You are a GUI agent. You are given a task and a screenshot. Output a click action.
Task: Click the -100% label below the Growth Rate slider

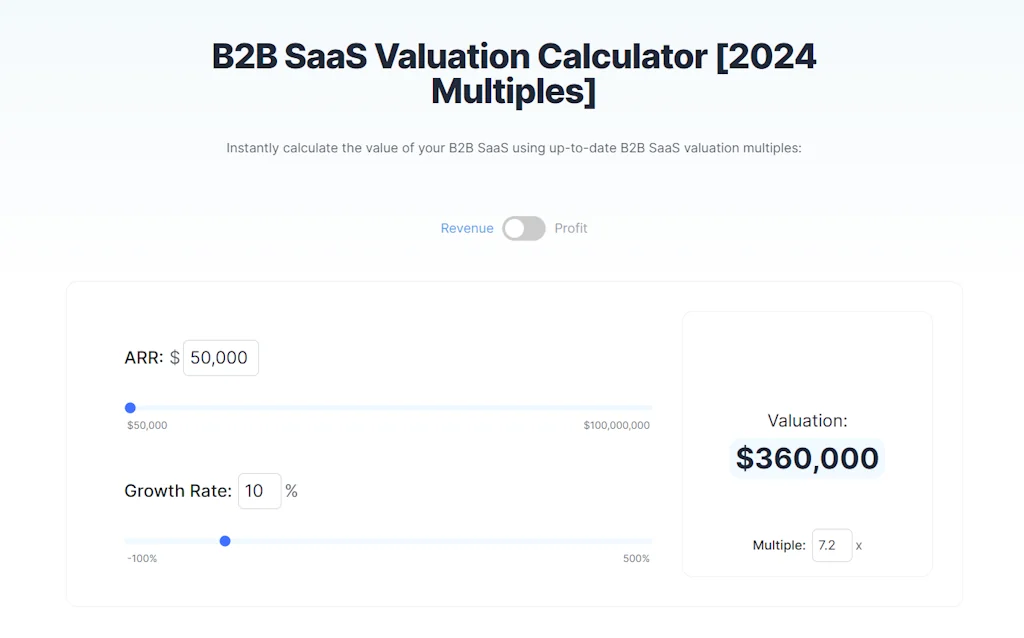coord(141,558)
